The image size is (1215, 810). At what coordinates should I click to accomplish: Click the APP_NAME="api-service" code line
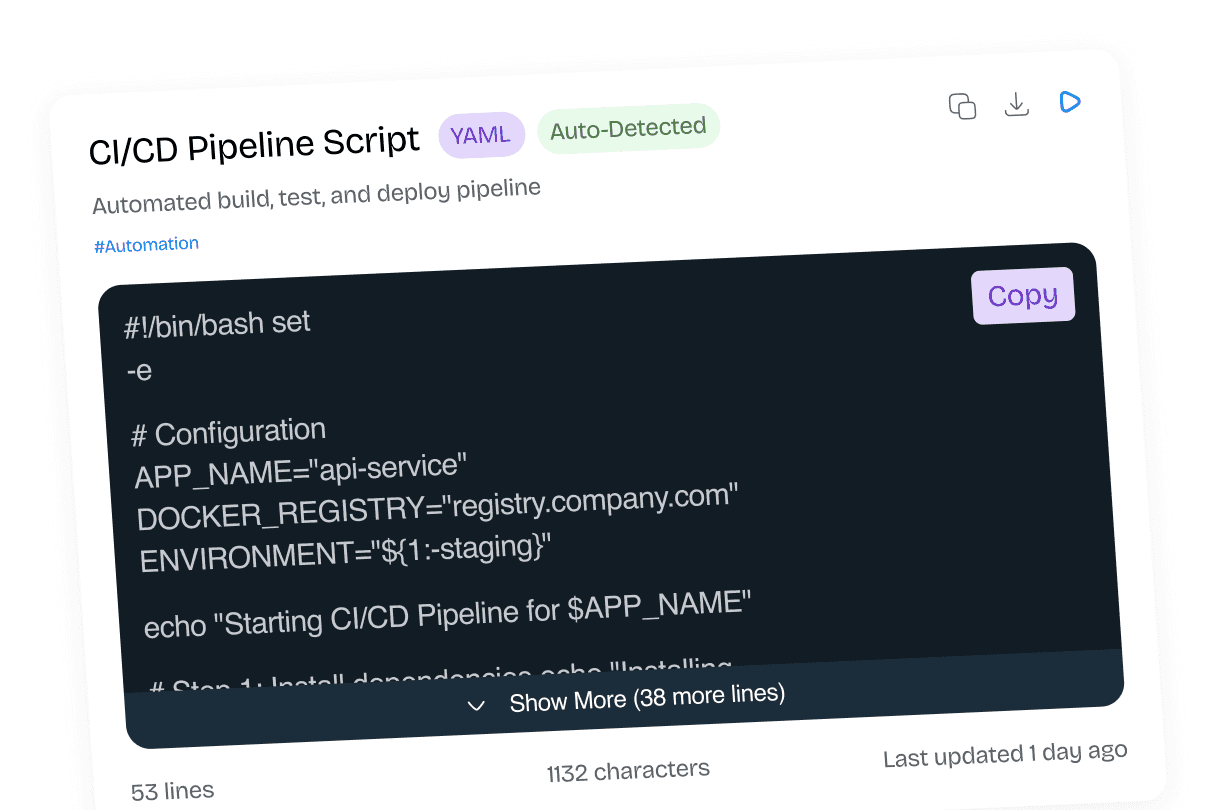point(301,470)
